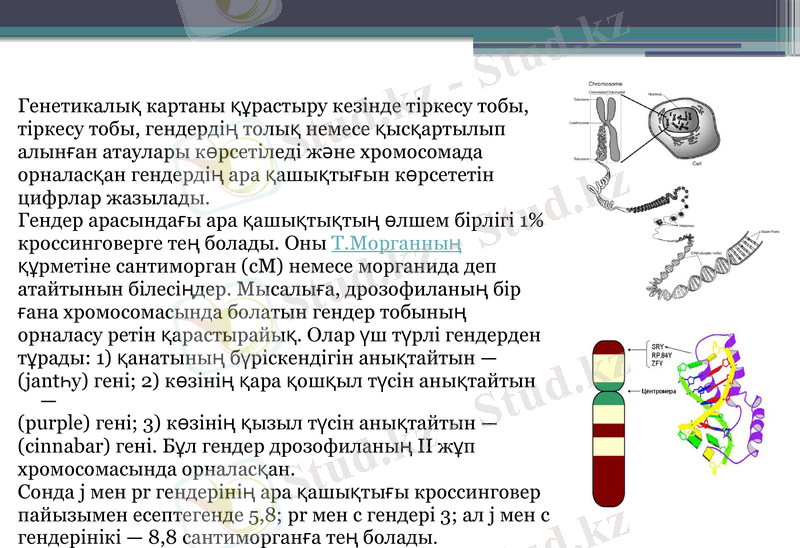Select the colored Y chromosome bar image
This screenshot has height=548, width=800.
[608, 424]
